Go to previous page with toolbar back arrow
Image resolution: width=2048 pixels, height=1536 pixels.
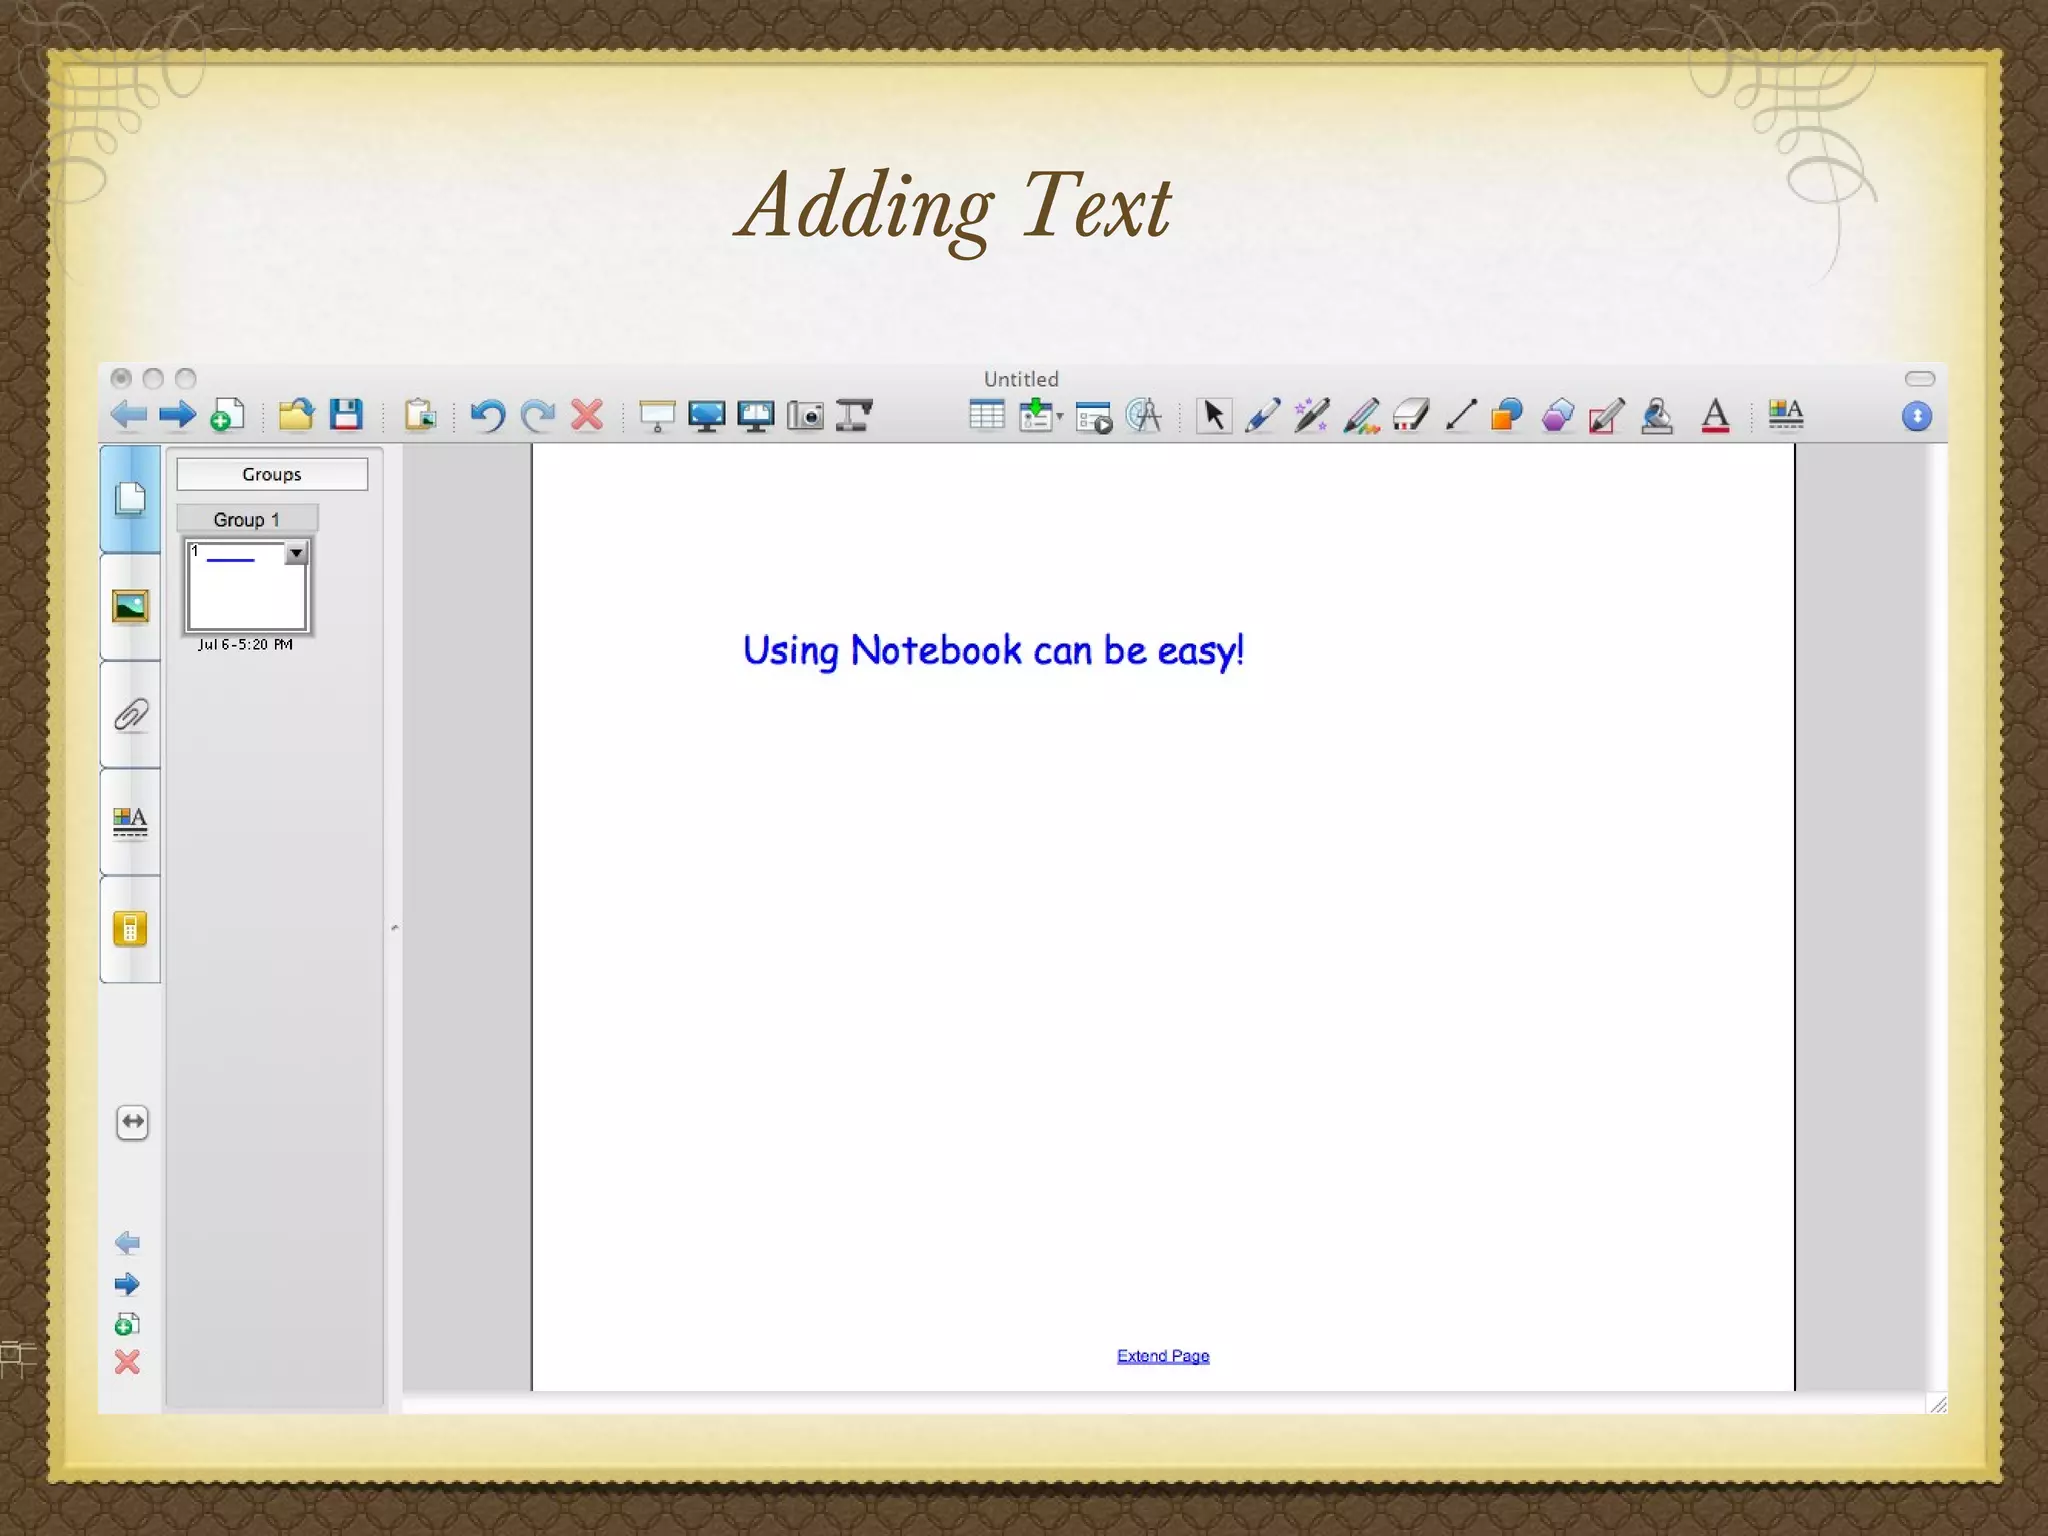click(129, 414)
